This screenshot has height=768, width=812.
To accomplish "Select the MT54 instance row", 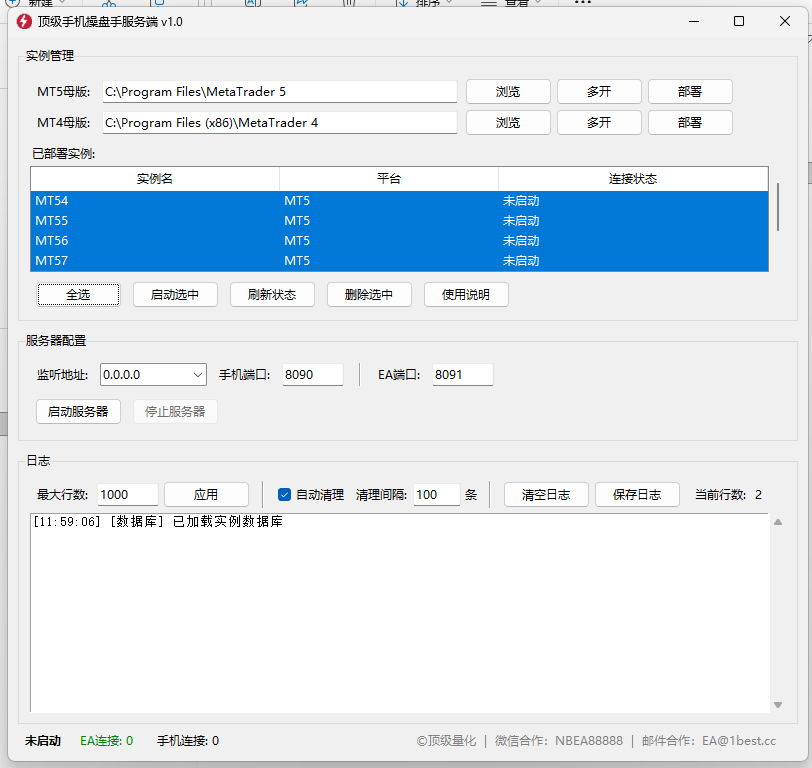I will [x=399, y=201].
